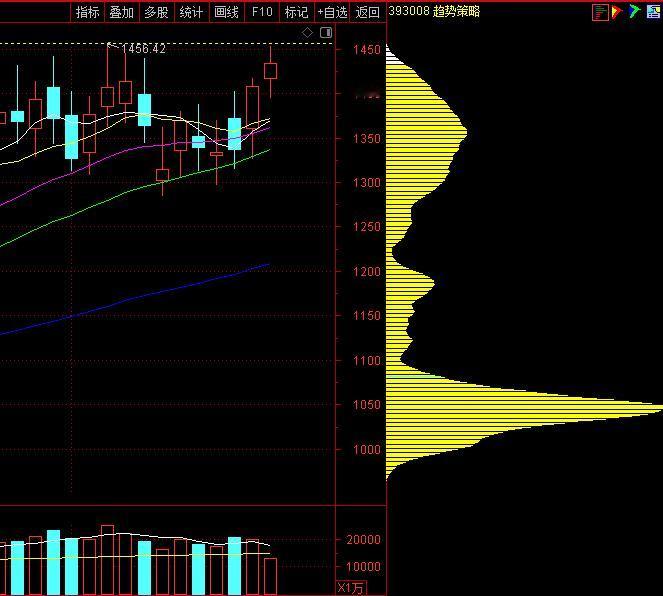The image size is (663, 596).
Task: Select the latest rightmost red candlestick
Action: [x=271, y=71]
